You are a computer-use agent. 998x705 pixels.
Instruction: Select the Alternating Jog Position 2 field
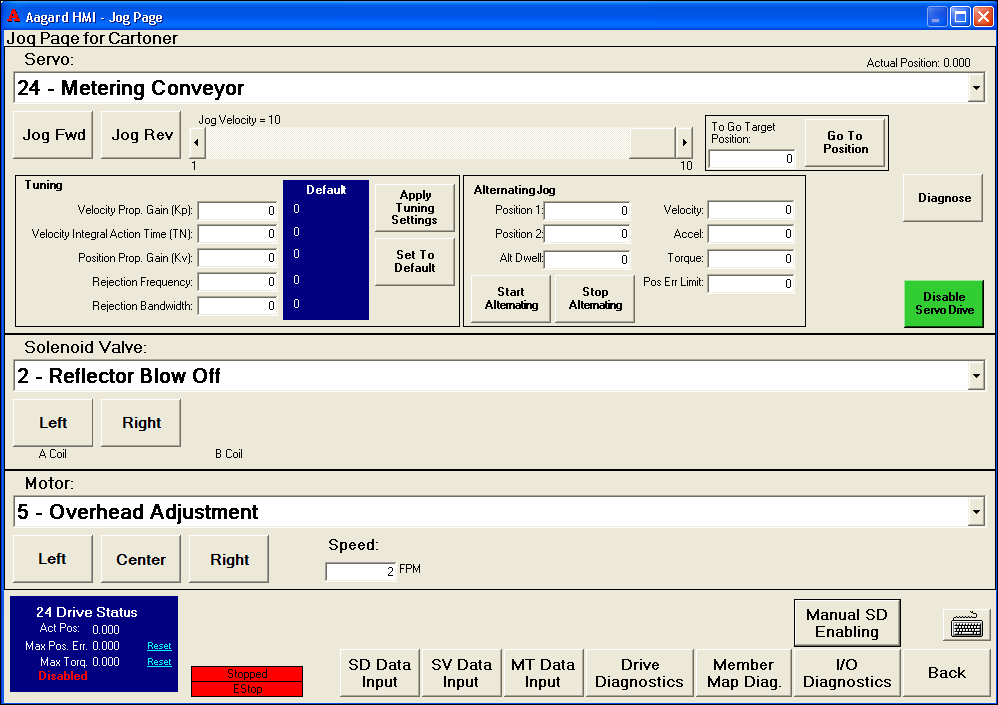tap(587, 234)
